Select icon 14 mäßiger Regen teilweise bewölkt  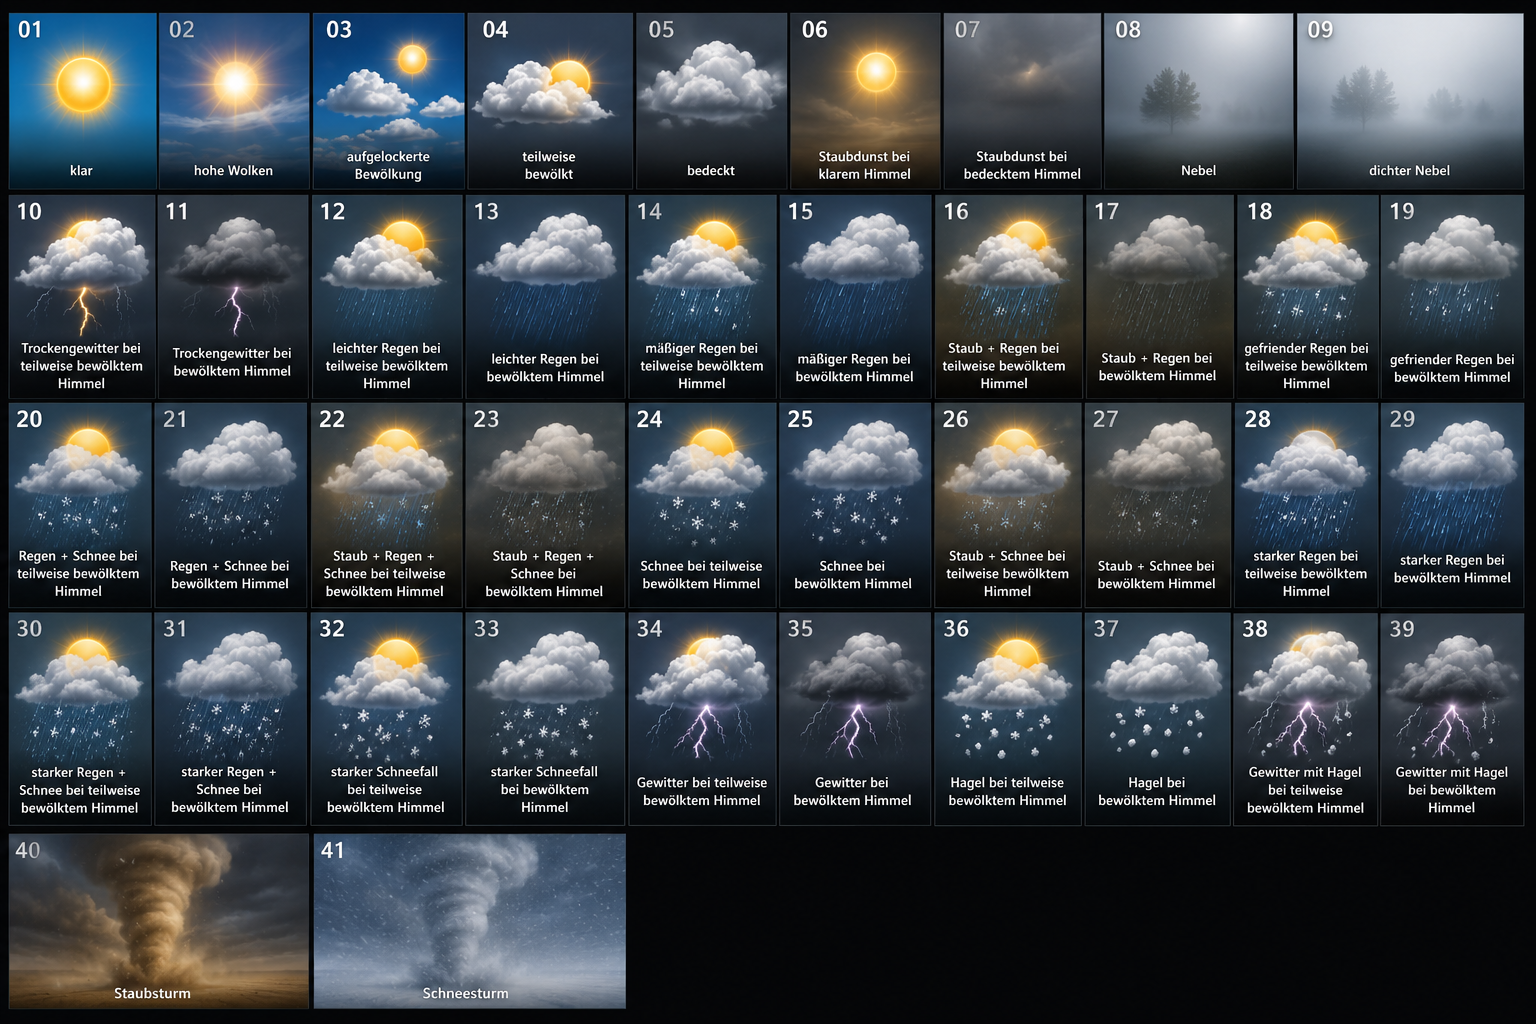click(702, 297)
